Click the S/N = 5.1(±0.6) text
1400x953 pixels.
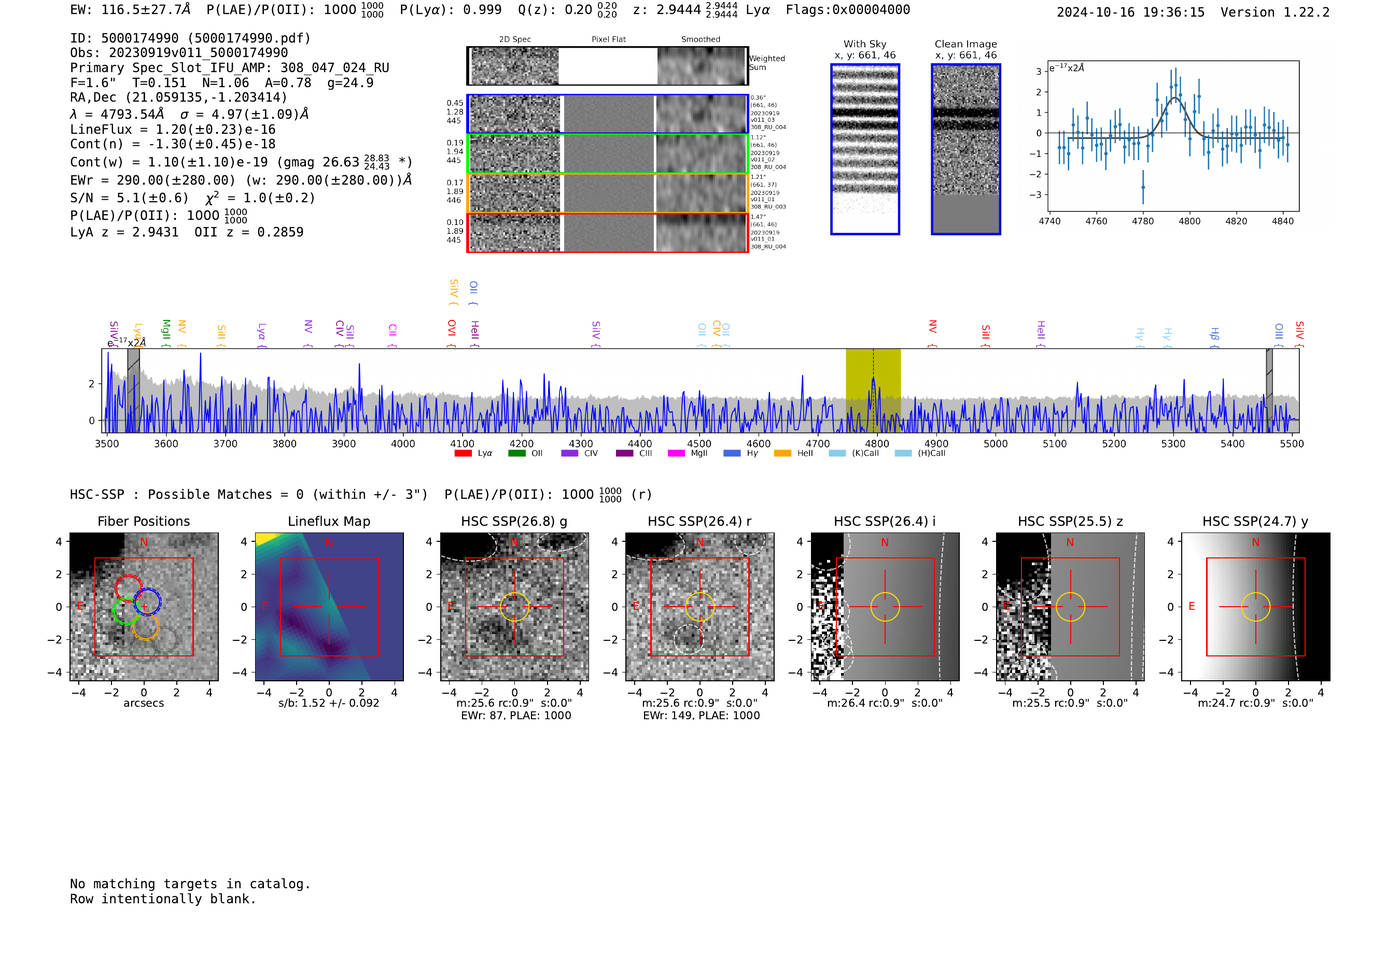pyautogui.click(x=129, y=198)
